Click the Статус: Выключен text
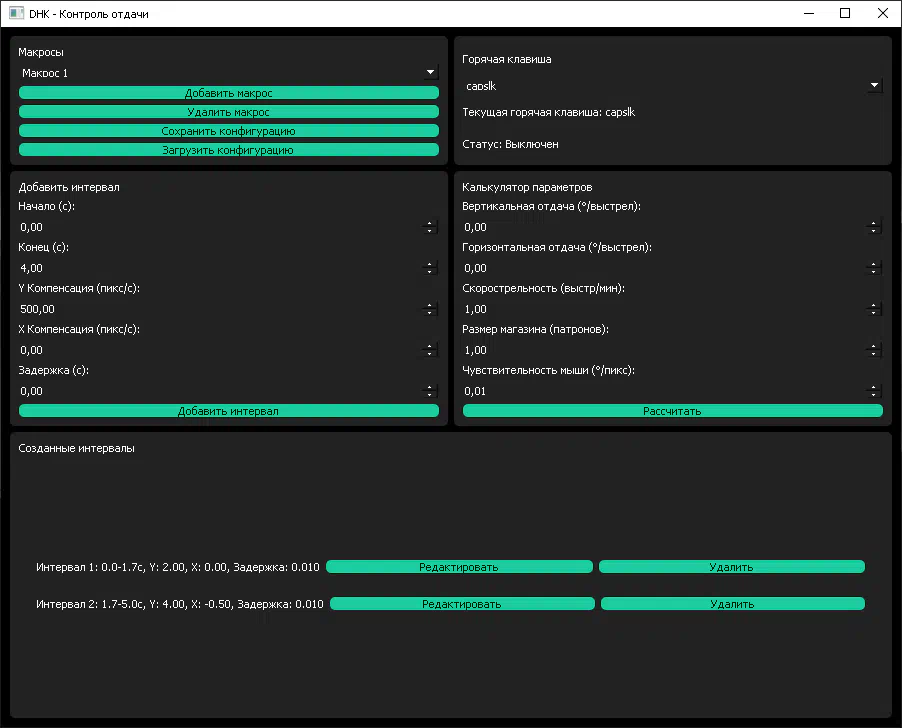902x728 pixels. pos(510,144)
